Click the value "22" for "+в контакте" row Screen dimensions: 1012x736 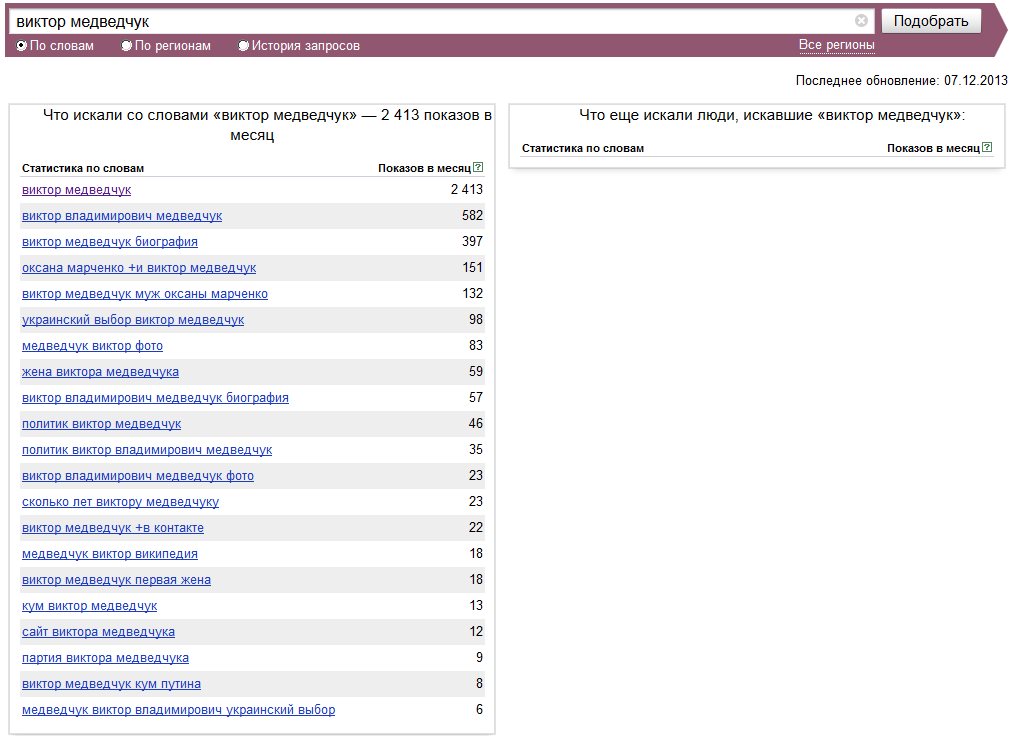pos(476,527)
